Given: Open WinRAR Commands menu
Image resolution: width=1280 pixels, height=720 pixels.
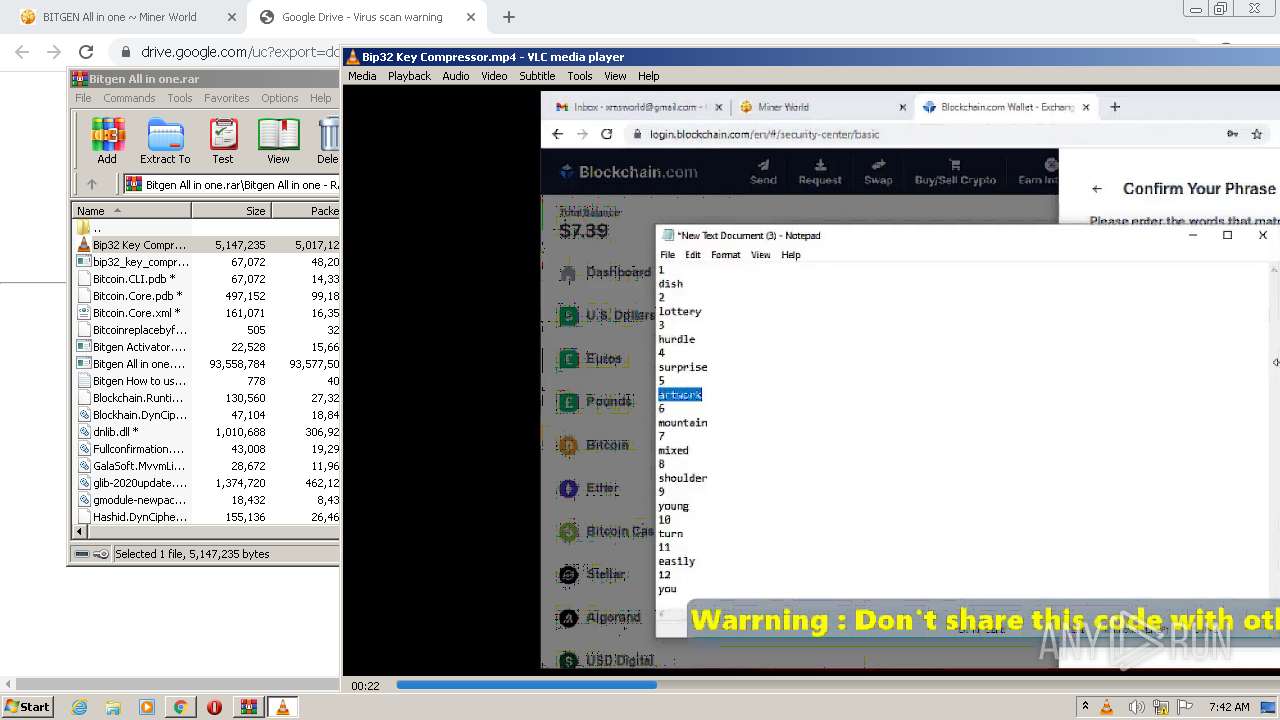Looking at the screenshot, I should pyautogui.click(x=129, y=98).
